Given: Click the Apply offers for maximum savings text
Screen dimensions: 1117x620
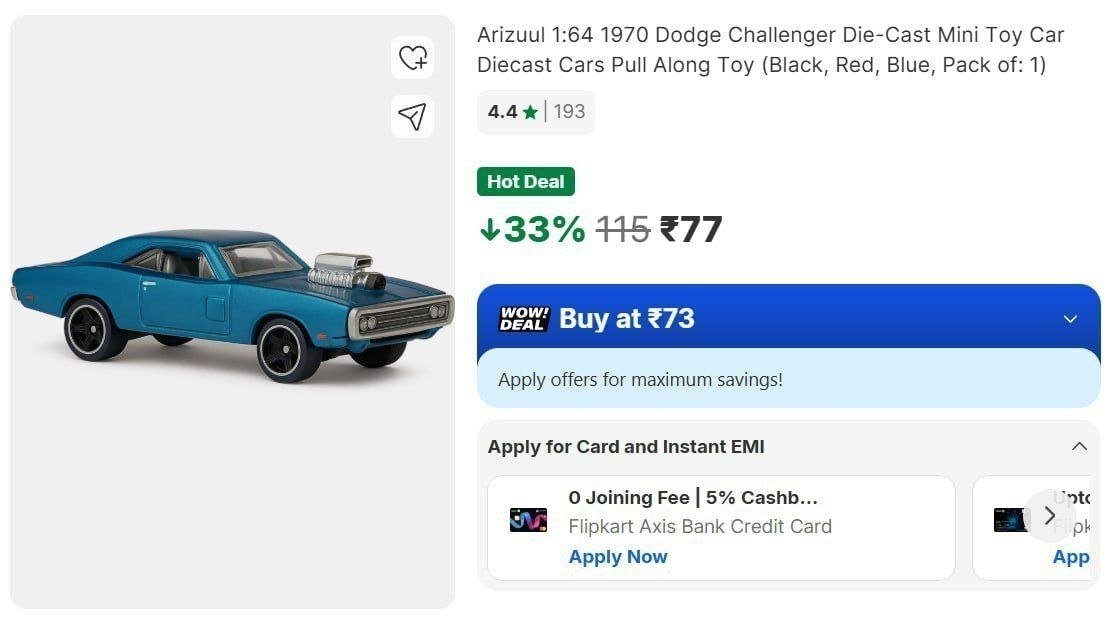Looking at the screenshot, I should (x=640, y=380).
